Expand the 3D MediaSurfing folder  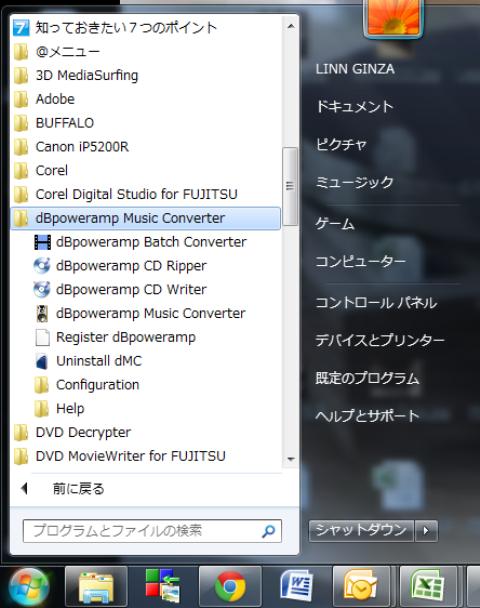145,76
